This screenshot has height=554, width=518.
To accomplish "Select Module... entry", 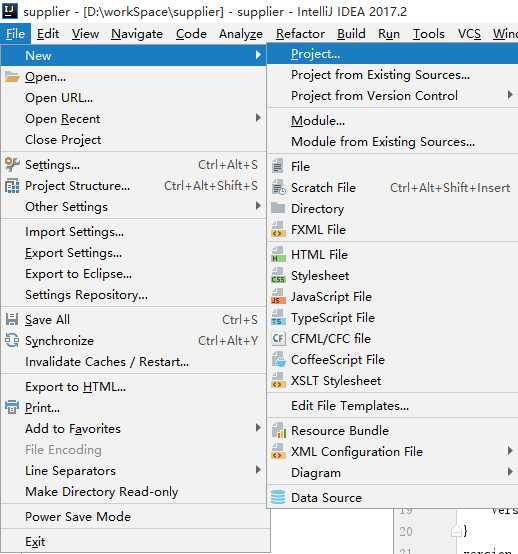I will point(392,121).
